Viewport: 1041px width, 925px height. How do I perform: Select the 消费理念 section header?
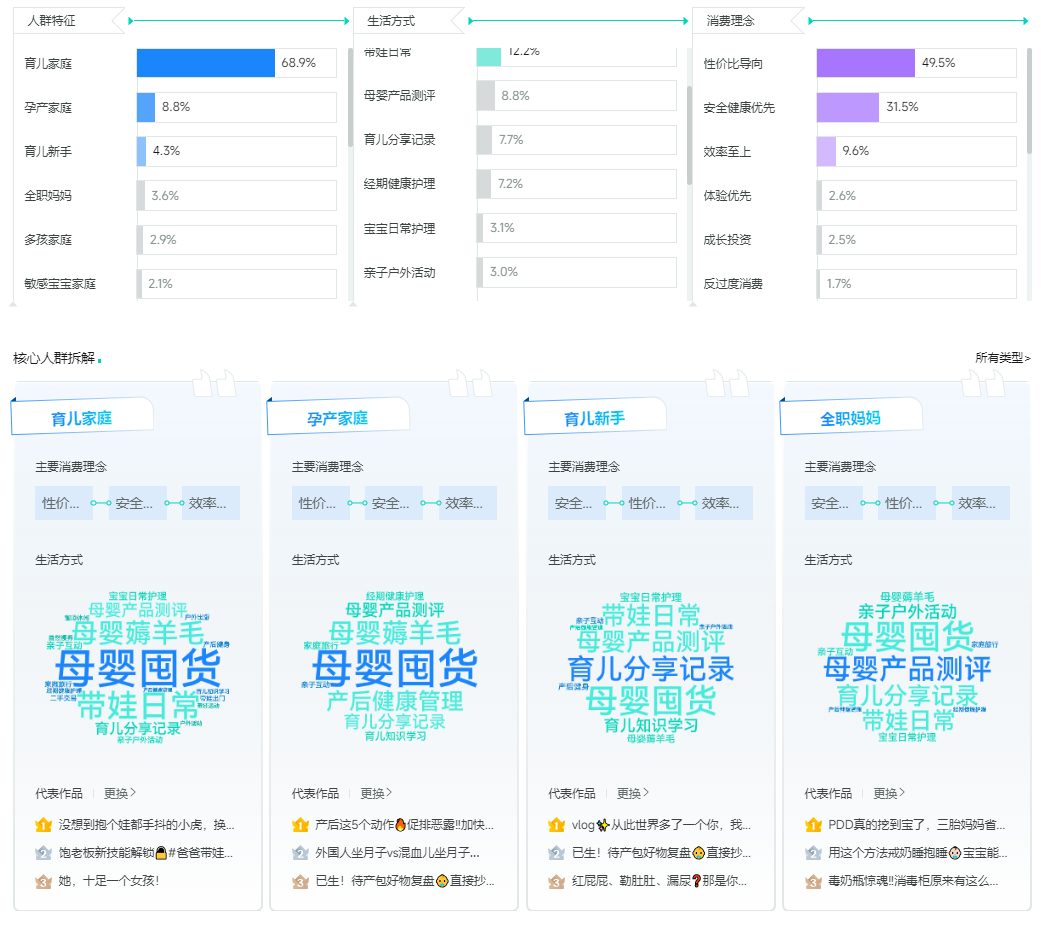click(x=730, y=20)
